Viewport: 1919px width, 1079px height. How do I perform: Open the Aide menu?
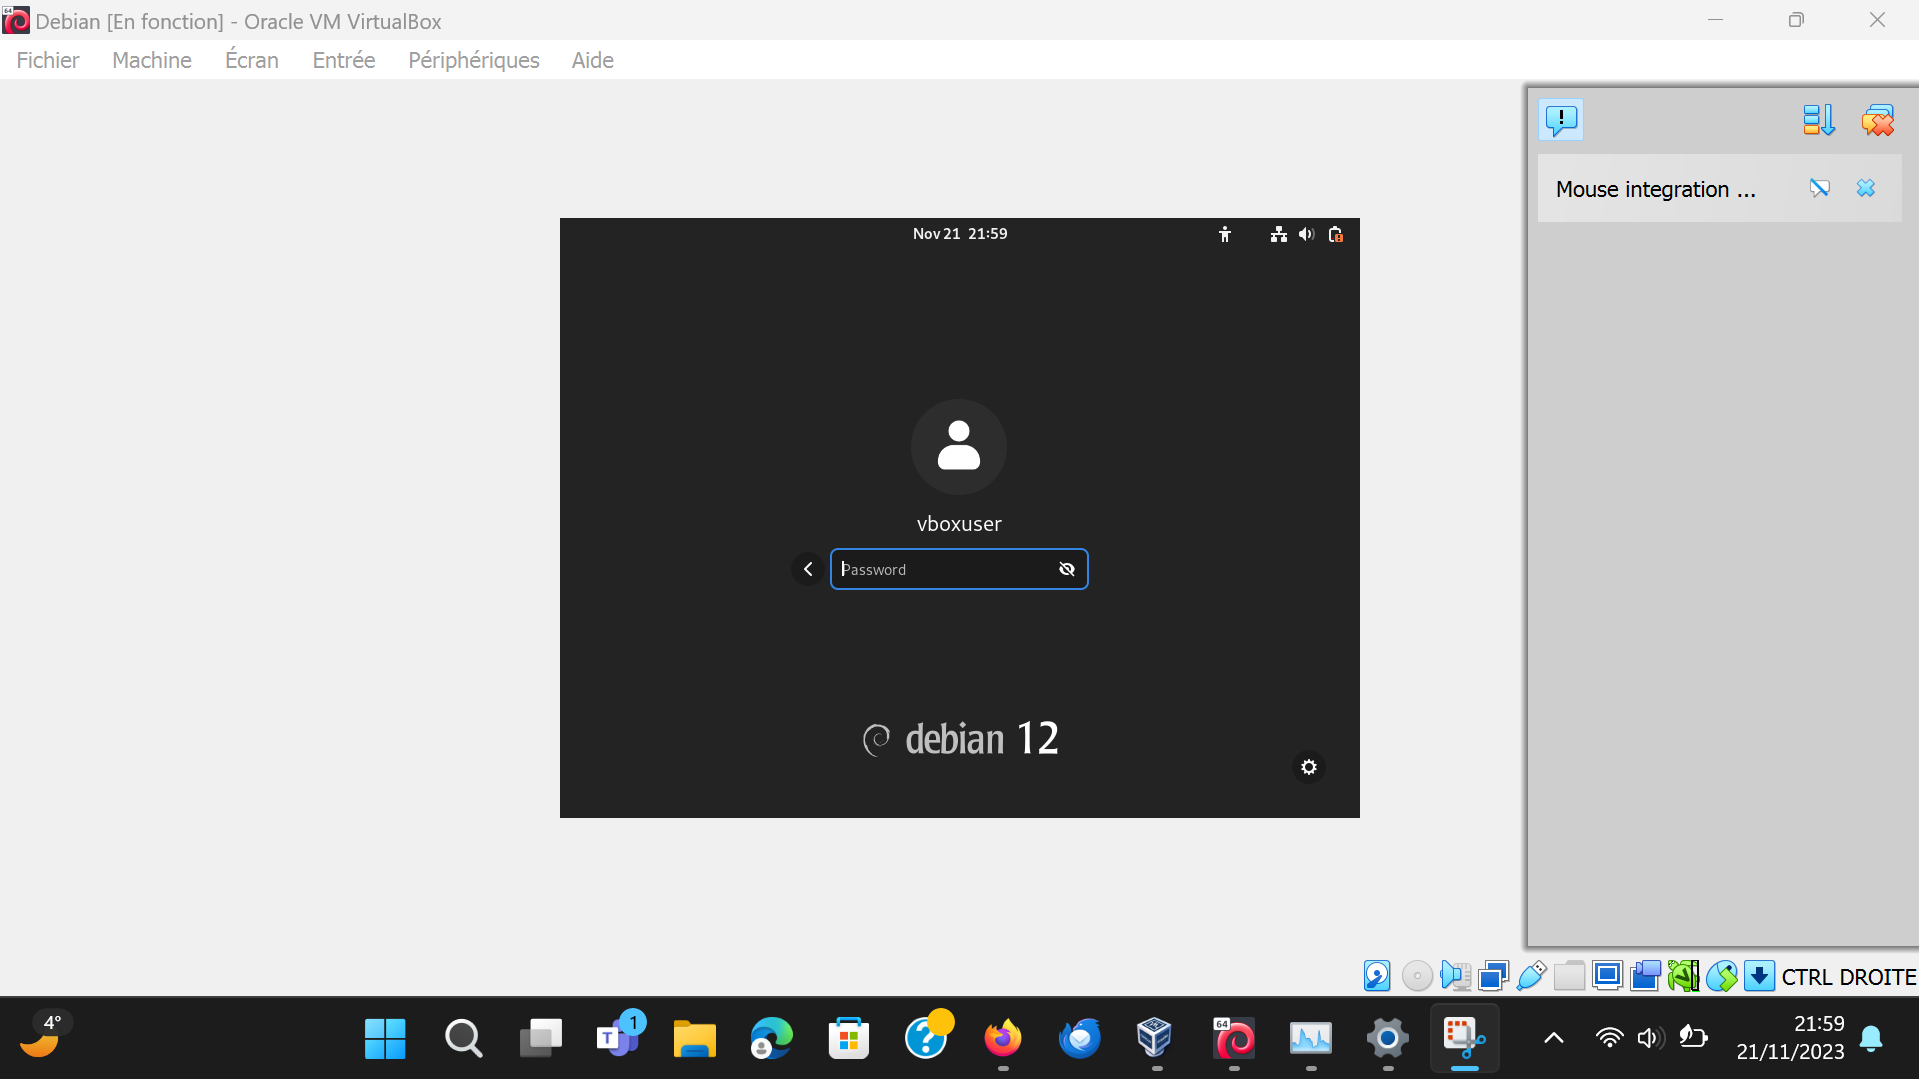tap(593, 60)
